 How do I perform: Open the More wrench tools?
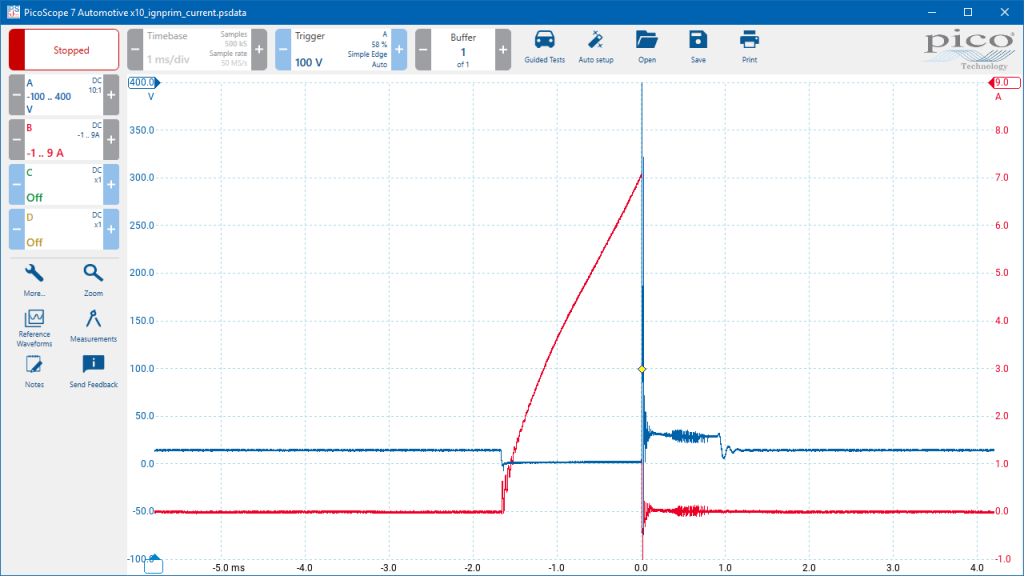click(x=34, y=280)
